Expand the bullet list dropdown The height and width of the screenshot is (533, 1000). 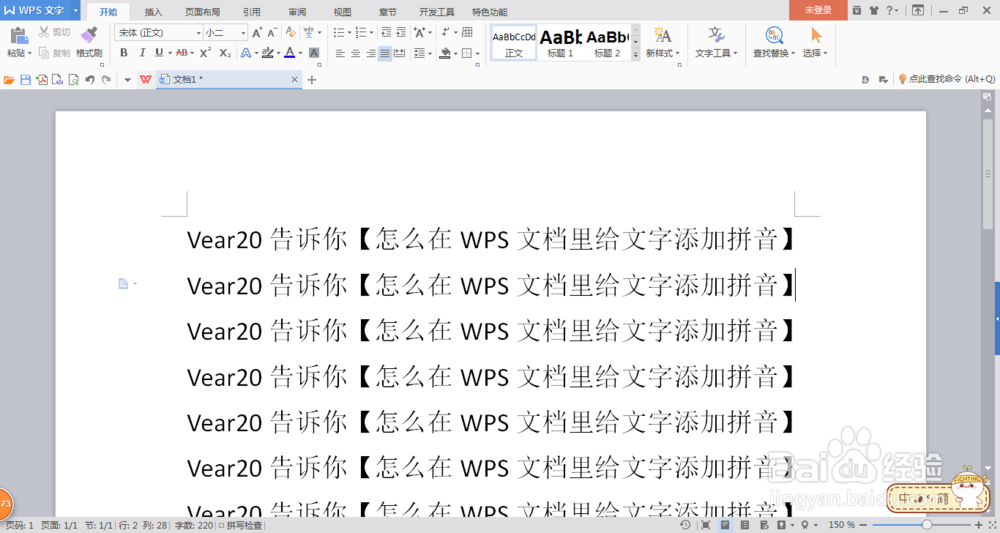coord(349,33)
